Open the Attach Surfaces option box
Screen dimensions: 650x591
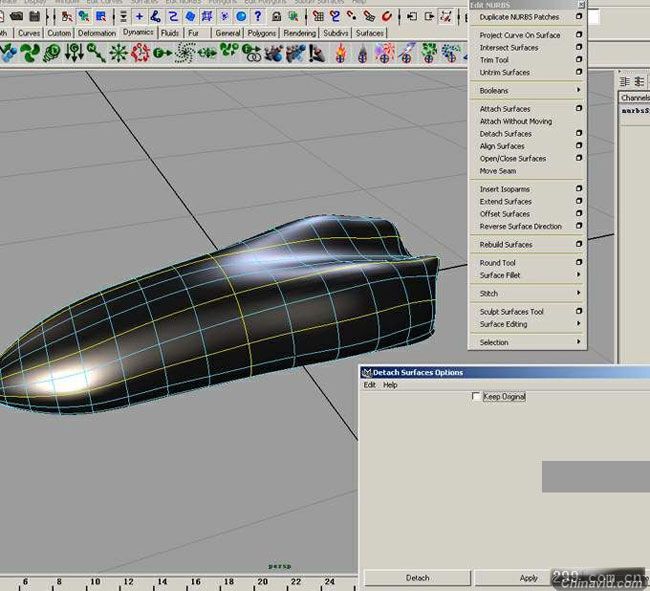pos(579,108)
